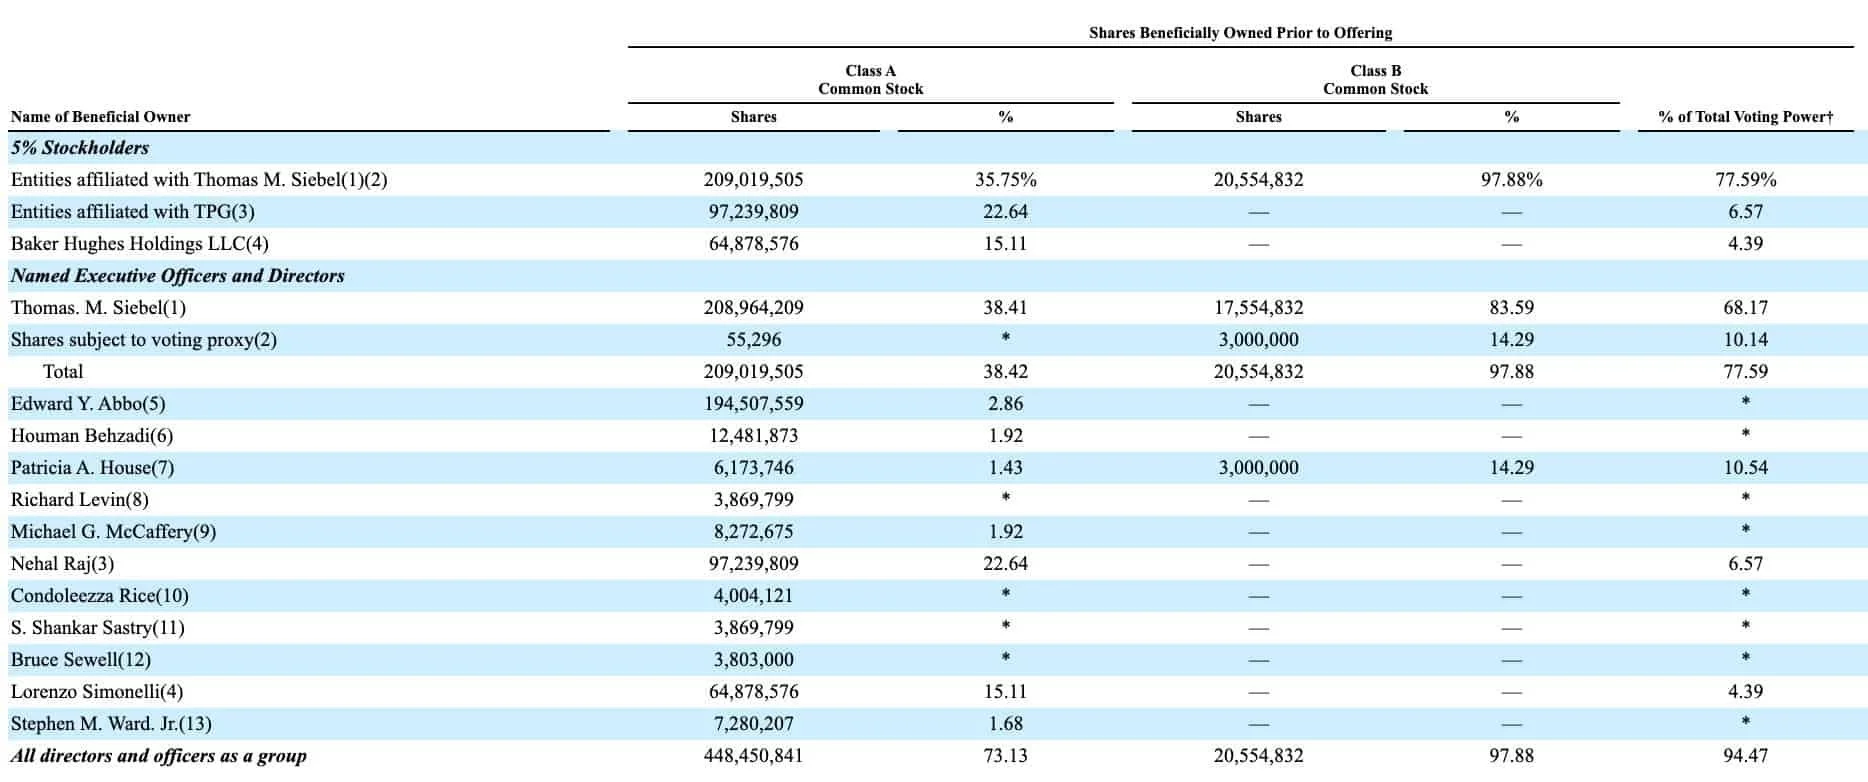The image size is (1868, 782).
Task: Select the 'Total' row label
Action: pyautogui.click(x=63, y=372)
